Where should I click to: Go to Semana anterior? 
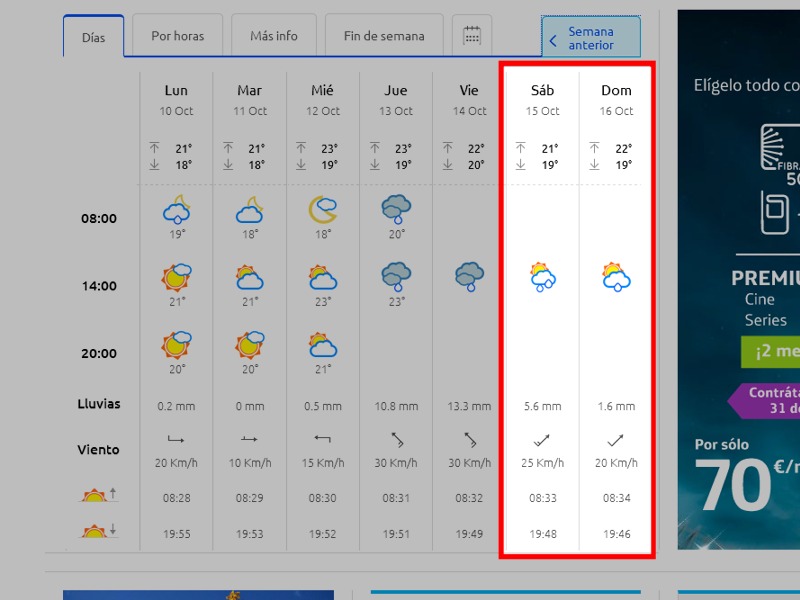(591, 39)
